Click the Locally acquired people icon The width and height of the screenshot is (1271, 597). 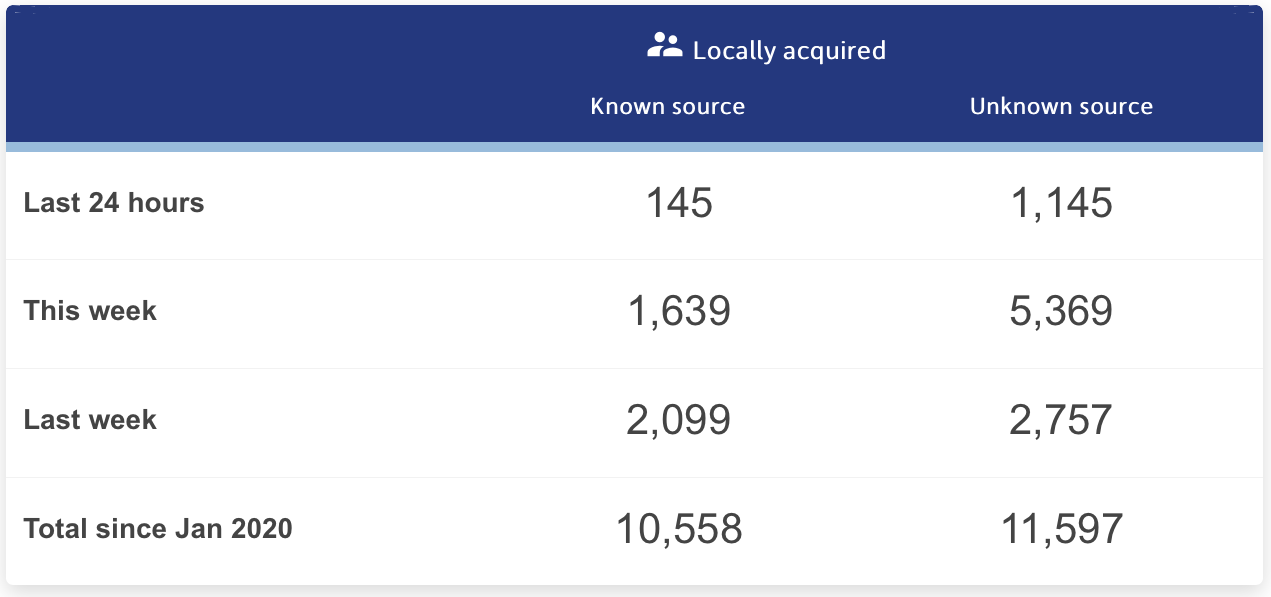[665, 45]
